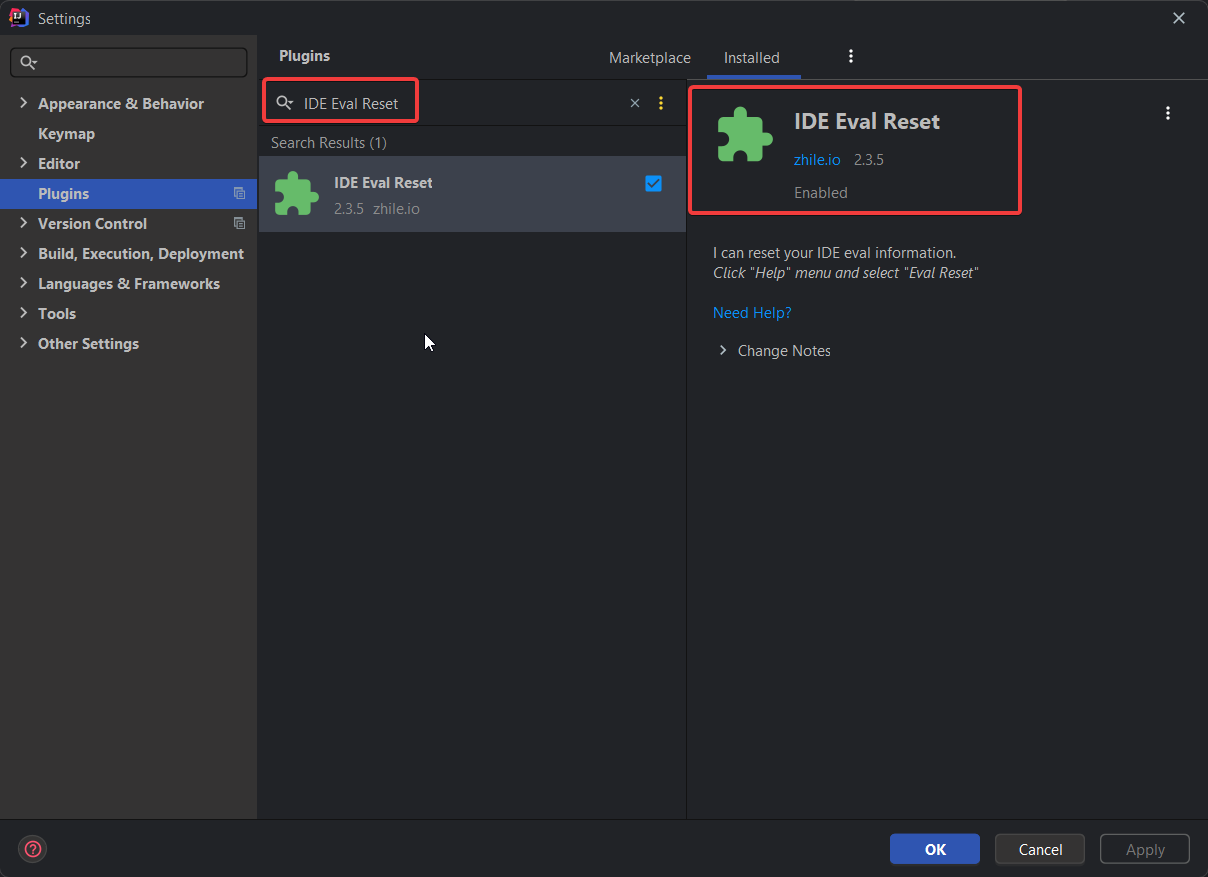Click the IntelliJ IDEA logo in title bar

coord(19,18)
